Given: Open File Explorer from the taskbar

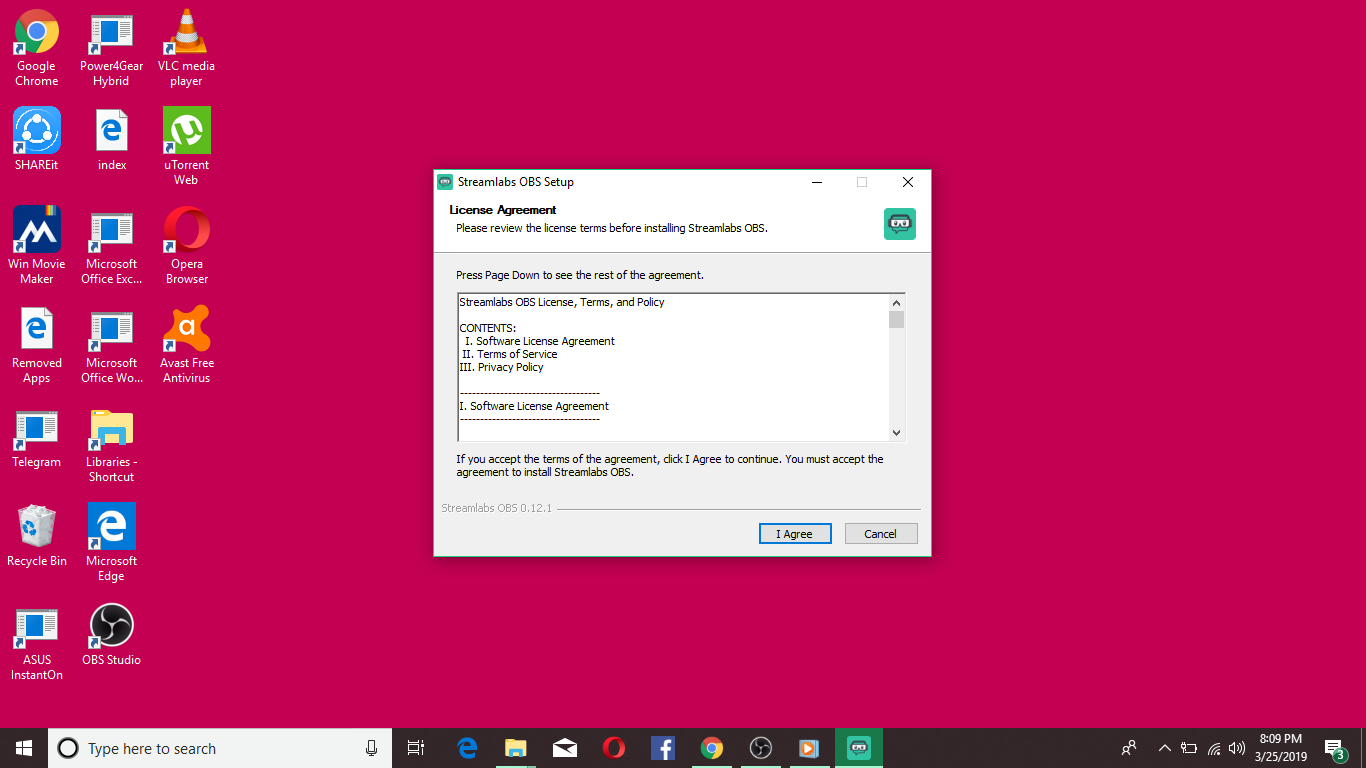Looking at the screenshot, I should [515, 748].
